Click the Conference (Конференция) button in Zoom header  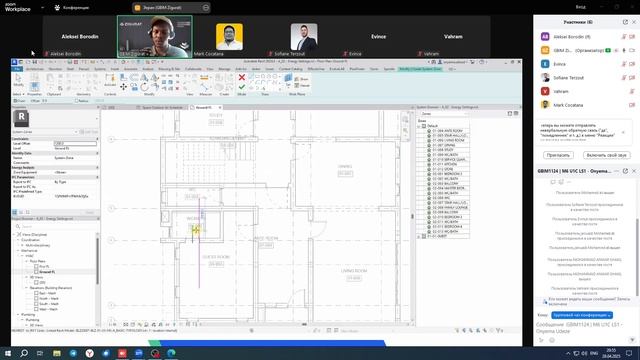(72, 7)
